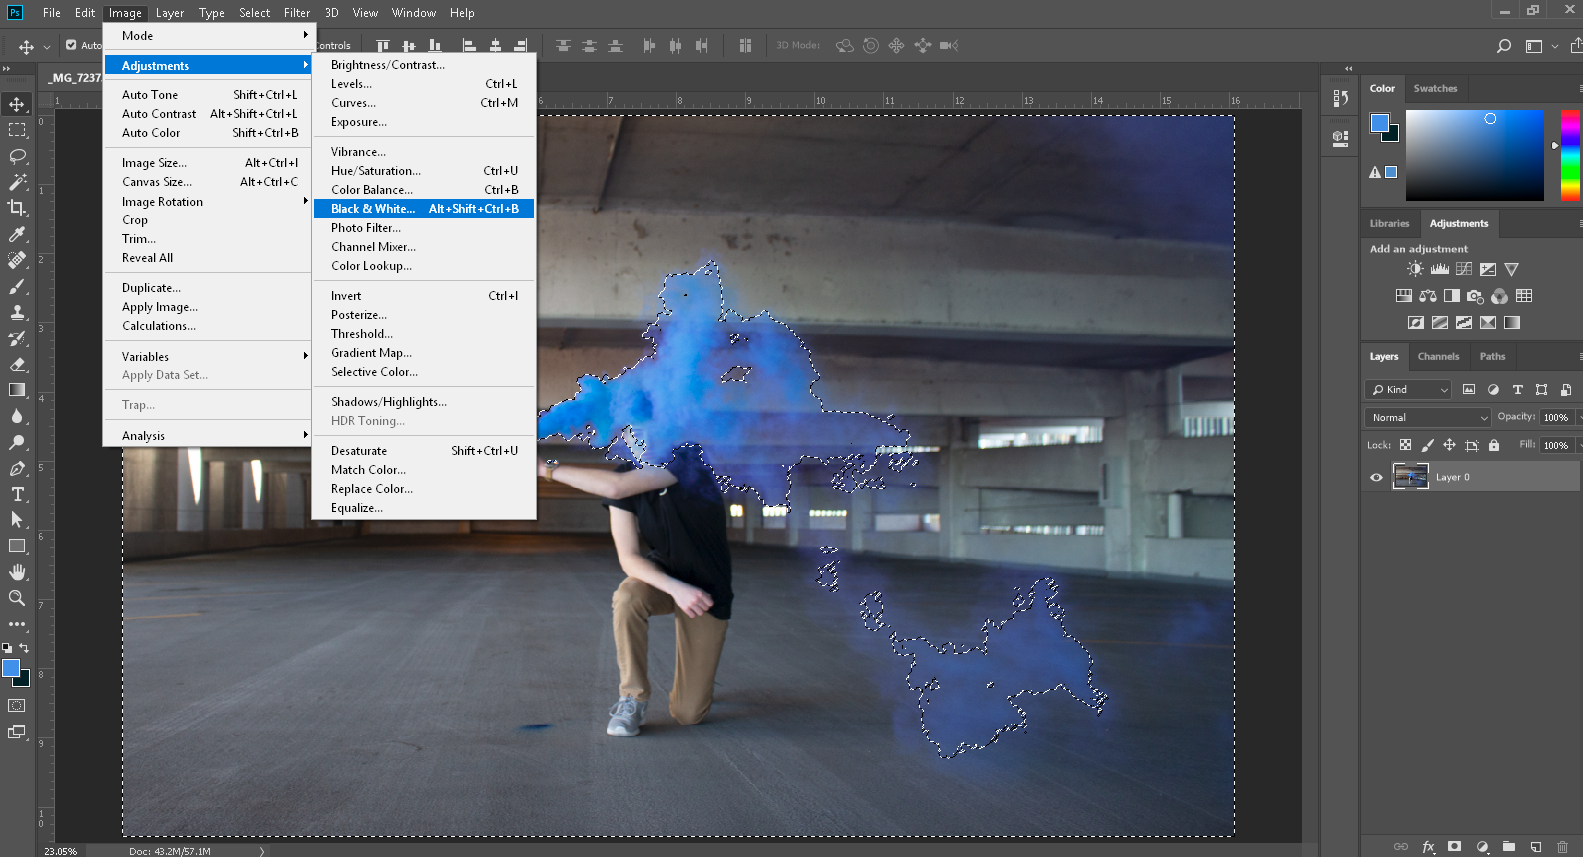This screenshot has height=857, width=1583.
Task: Hide Layer 0 using eye icon
Action: (1376, 478)
